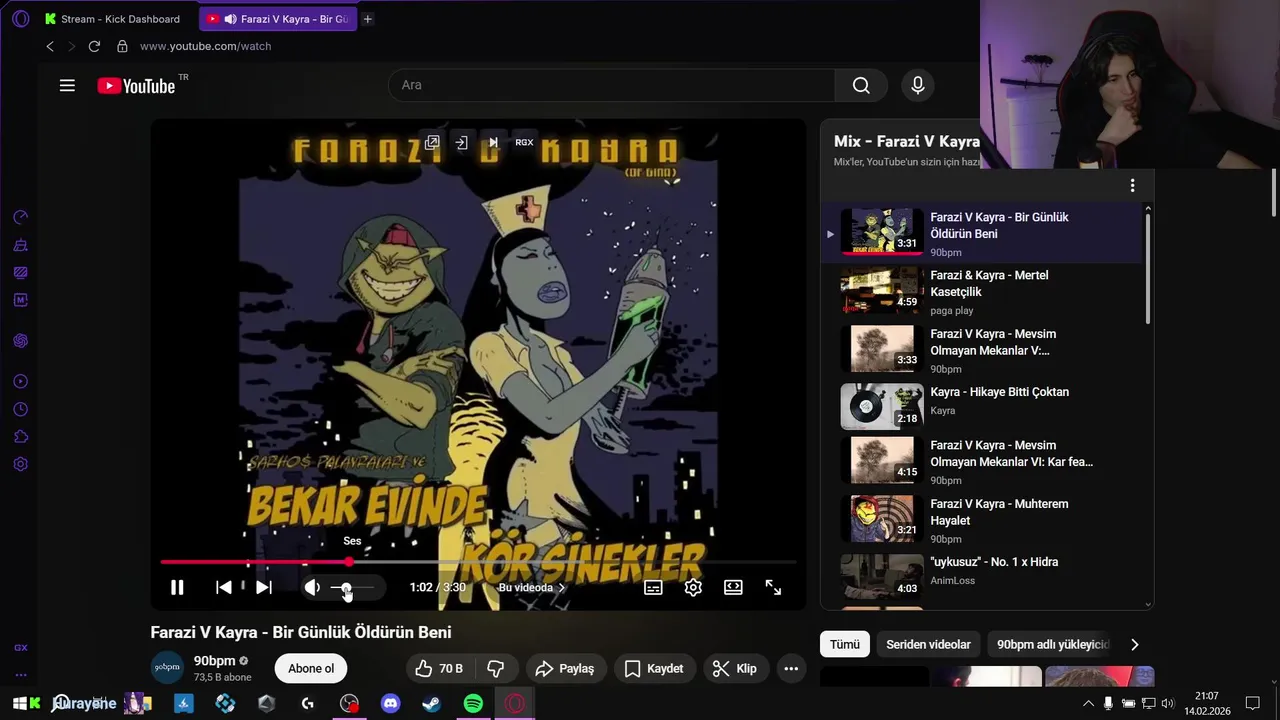Select '90bpm adlı yükleyici' chip

pos(1053,645)
